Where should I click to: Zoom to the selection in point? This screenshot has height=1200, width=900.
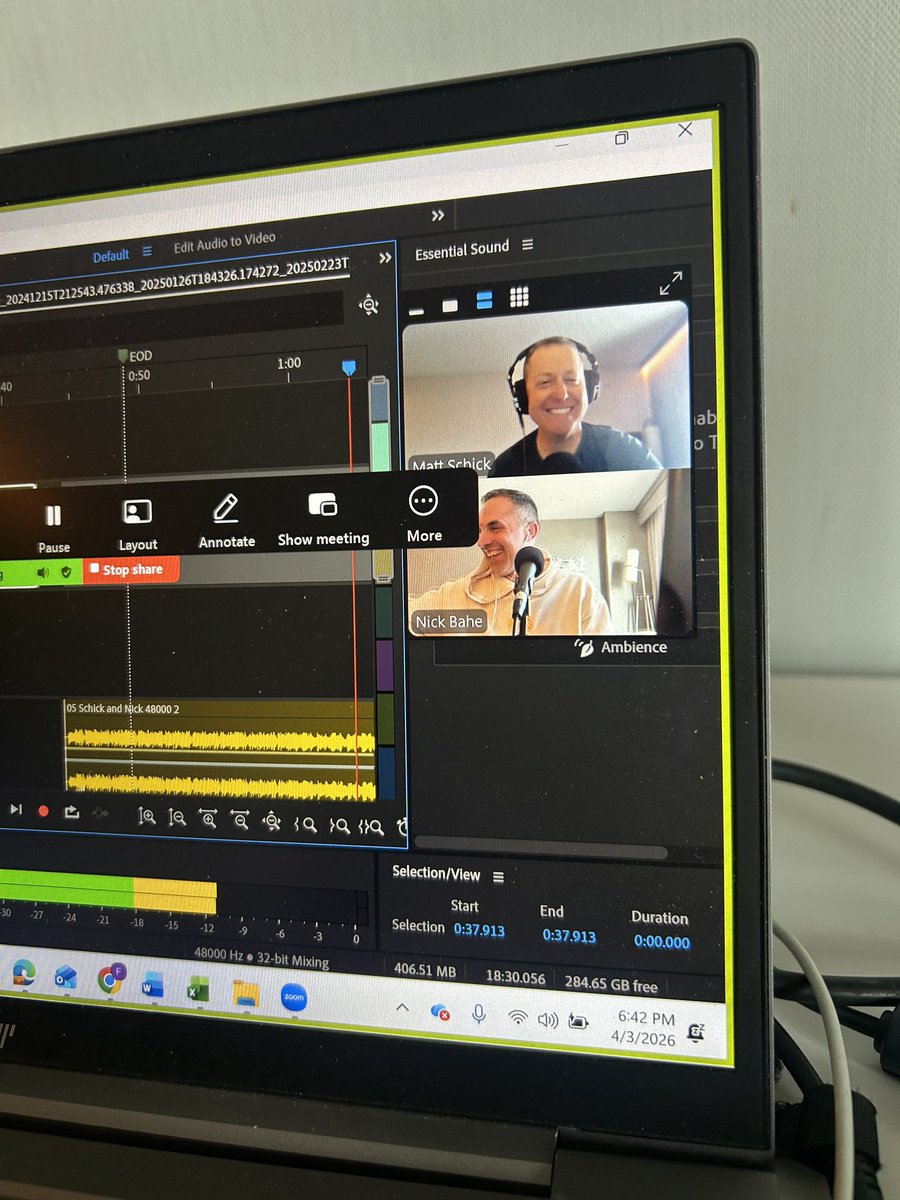(x=306, y=825)
